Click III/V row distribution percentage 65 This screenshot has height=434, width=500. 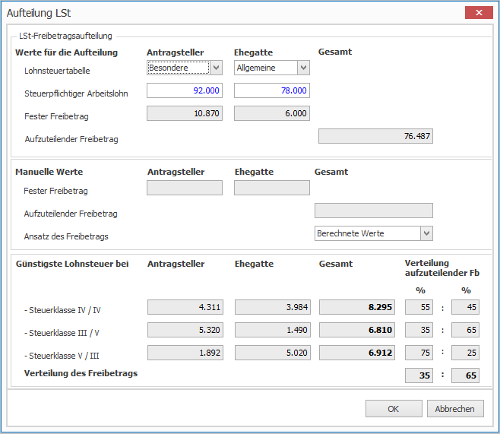click(x=465, y=330)
